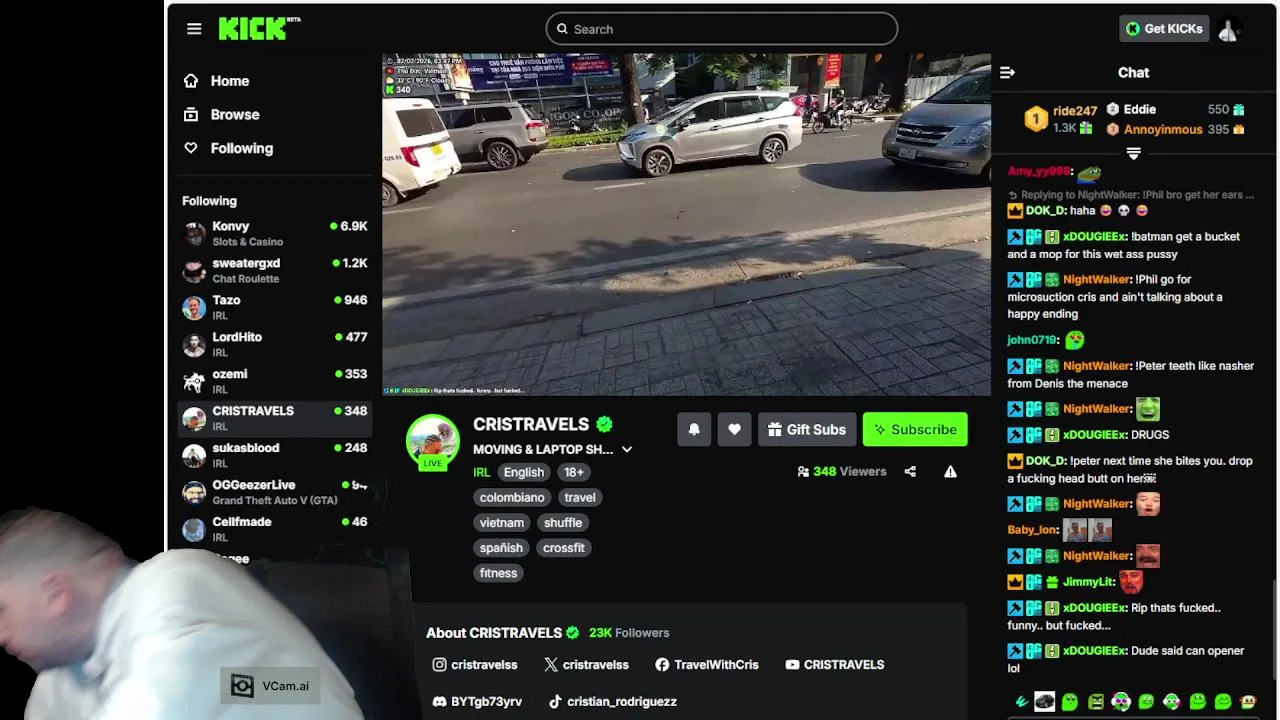Click the crossfit tag
This screenshot has width=1280, height=720.
564,548
